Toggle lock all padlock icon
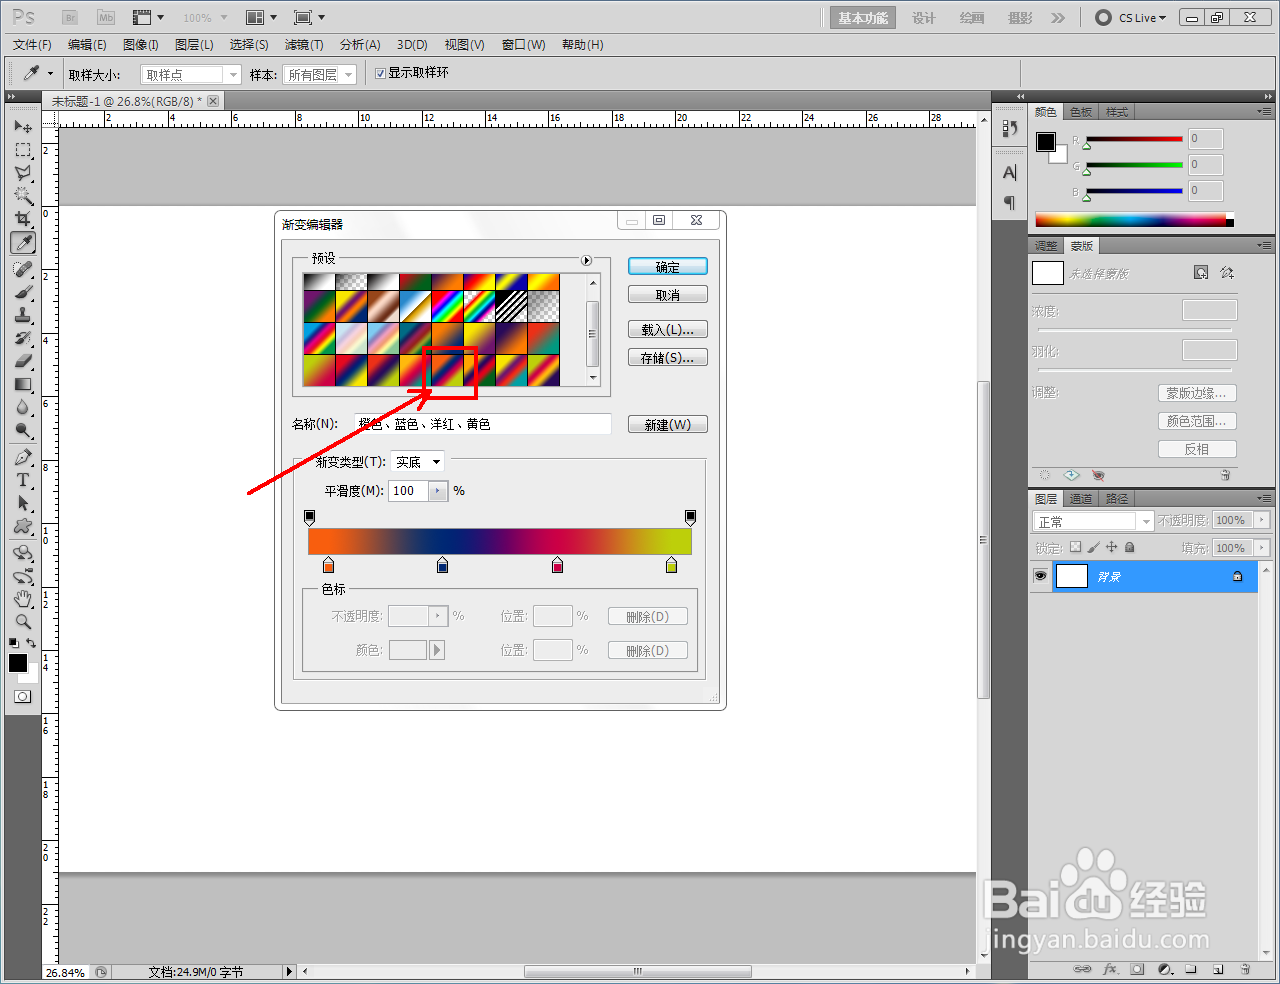This screenshot has width=1280, height=984. [x=1129, y=547]
